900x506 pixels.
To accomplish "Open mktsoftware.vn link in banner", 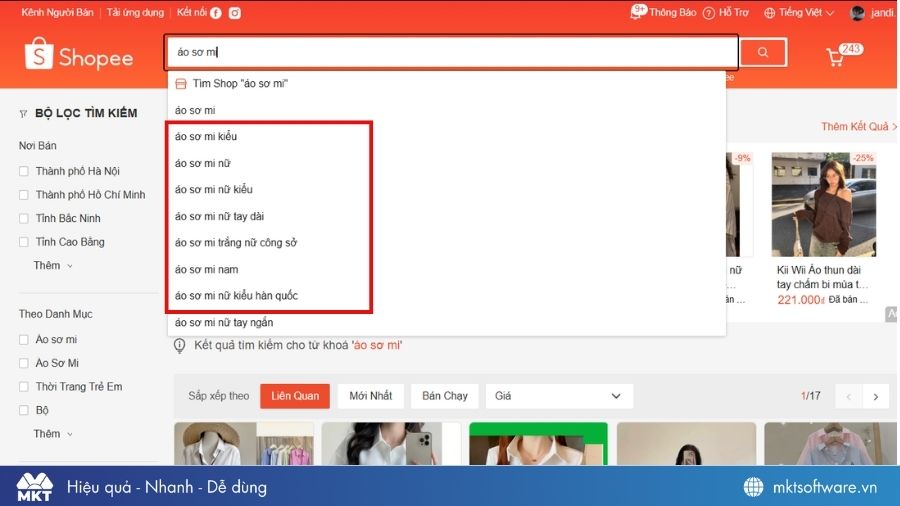I will tap(825, 487).
